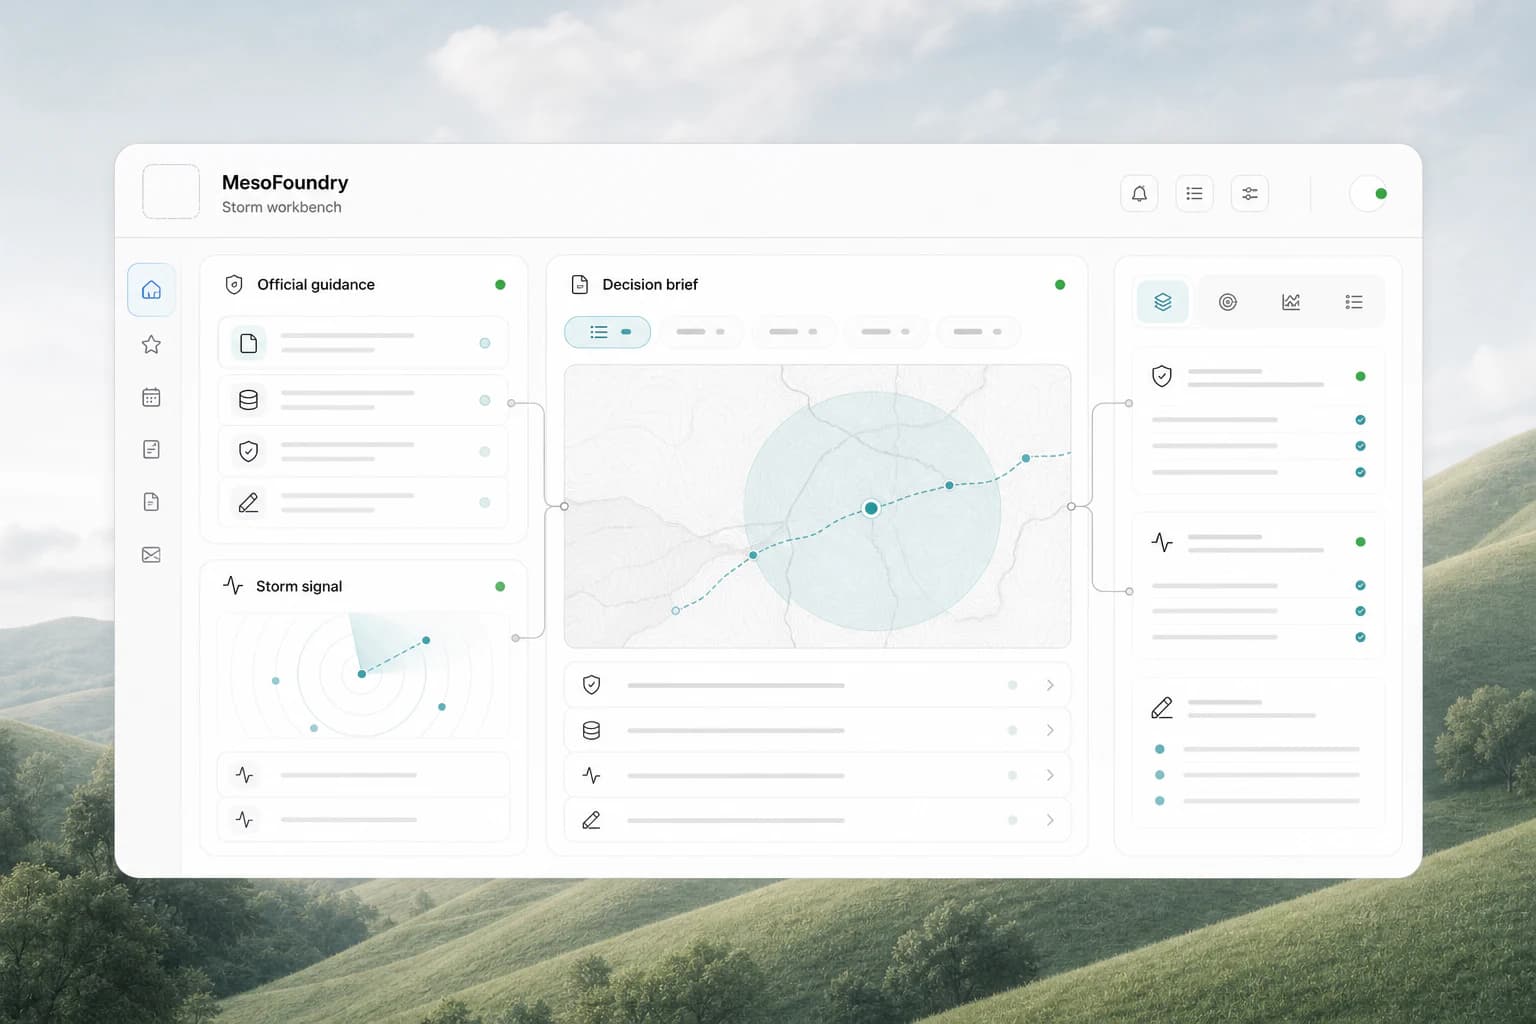Click the green status avatar in header
The image size is (1536, 1024).
(x=1369, y=193)
